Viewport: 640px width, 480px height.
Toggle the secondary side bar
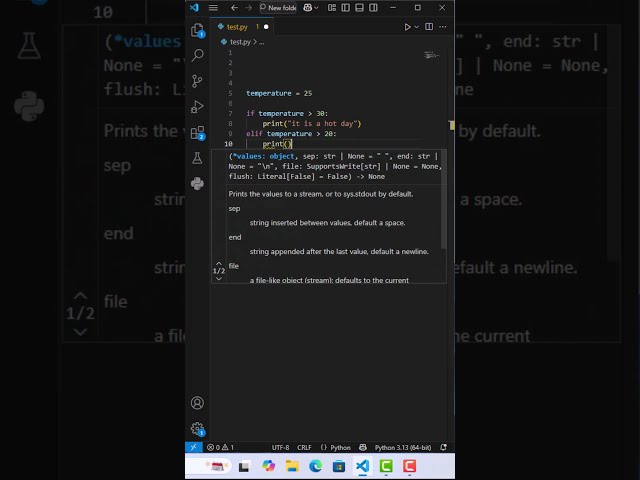(373, 8)
